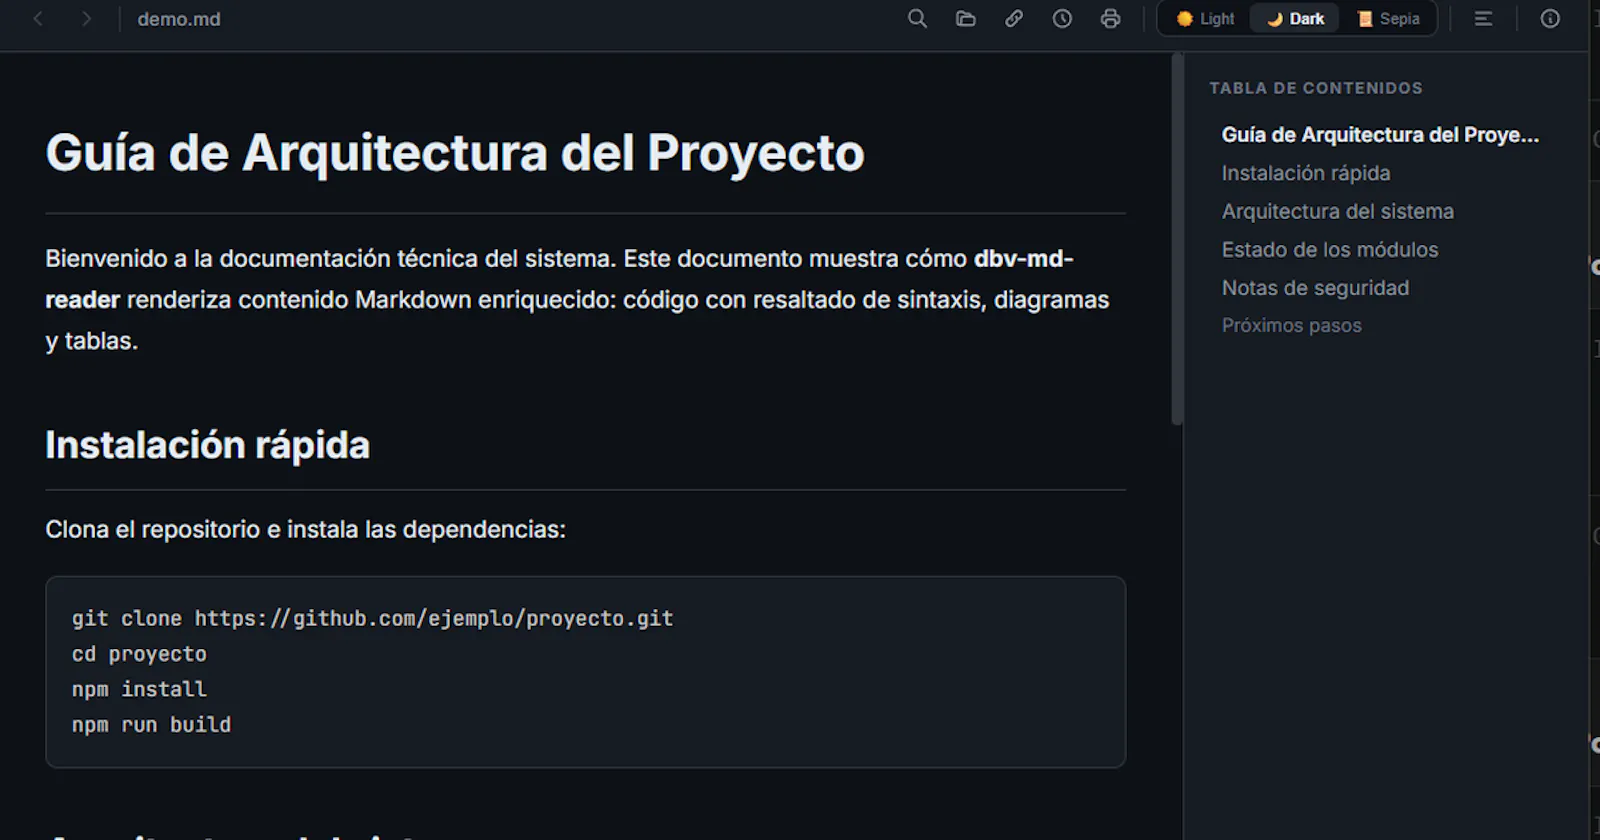
Task: Click the main heading Guía de Arquitectura del Proyecto
Action: point(455,153)
